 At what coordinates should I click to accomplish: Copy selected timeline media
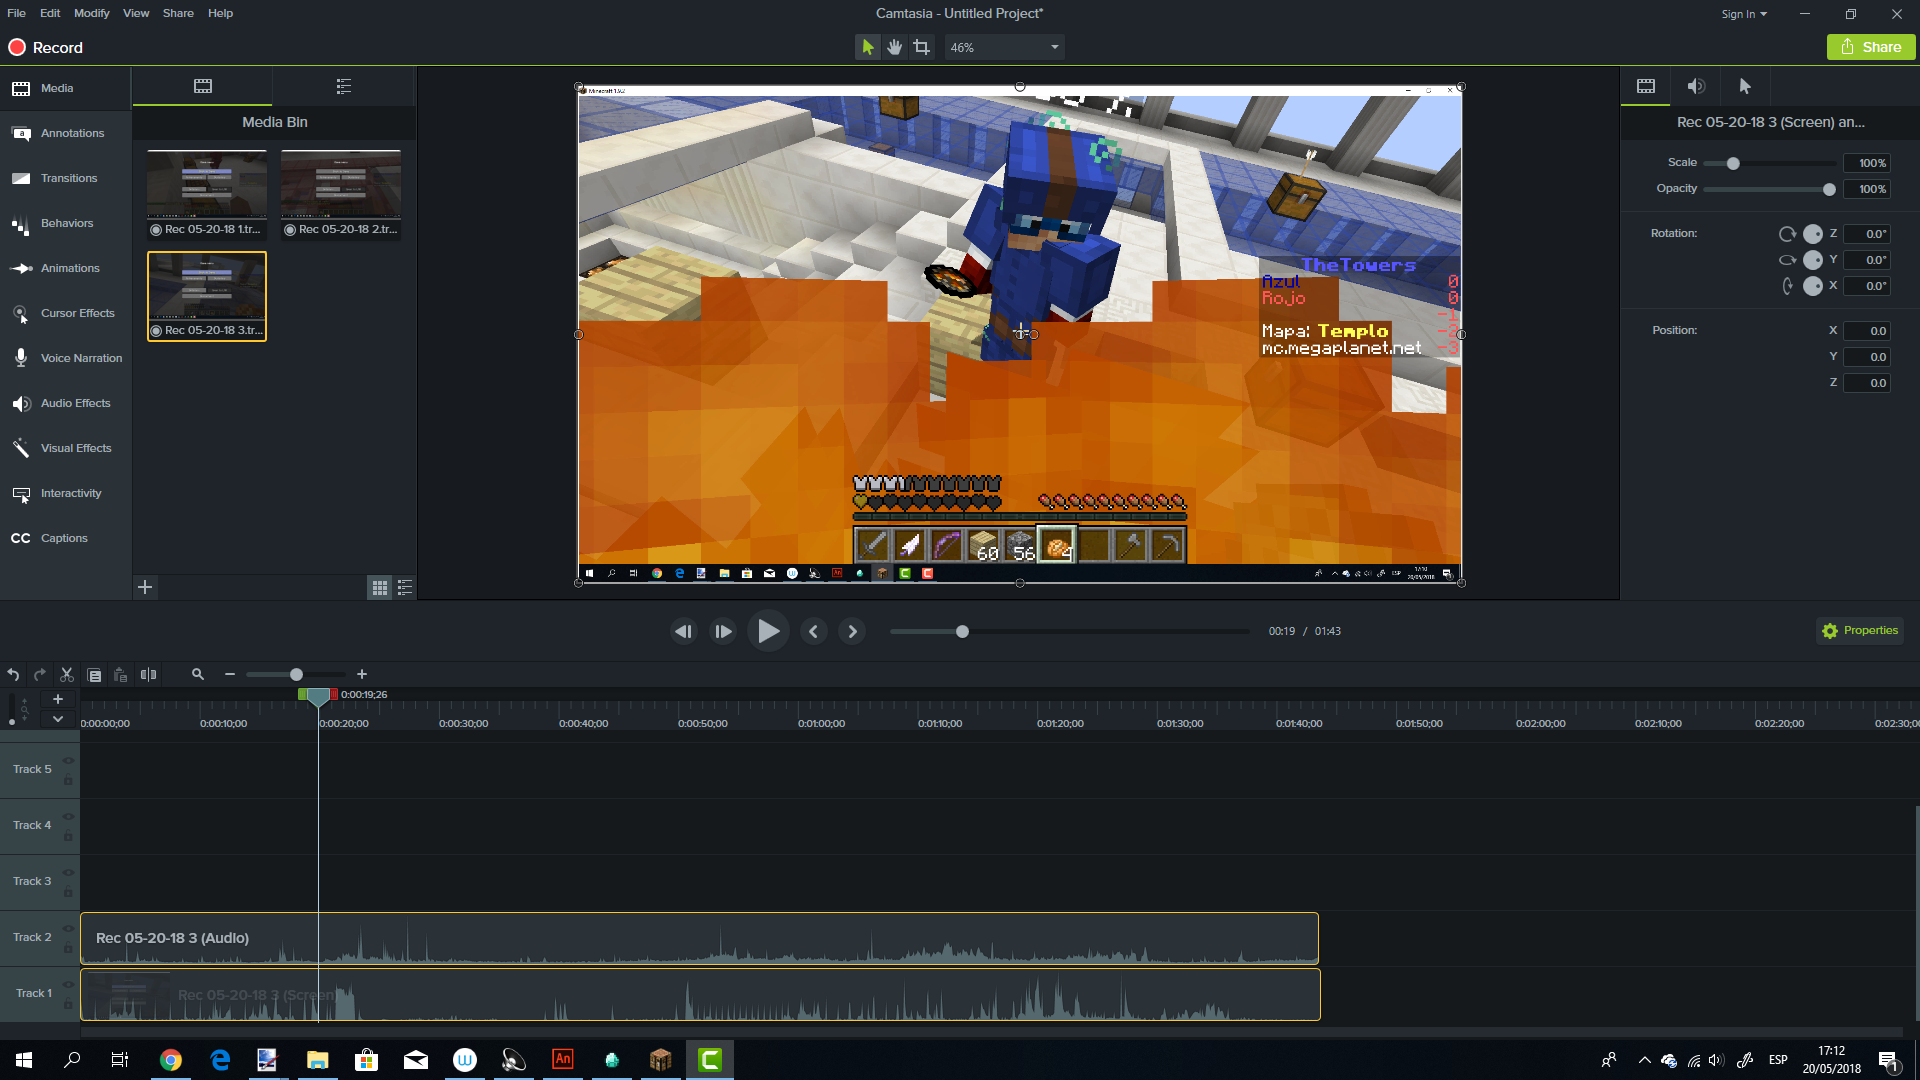[x=94, y=675]
